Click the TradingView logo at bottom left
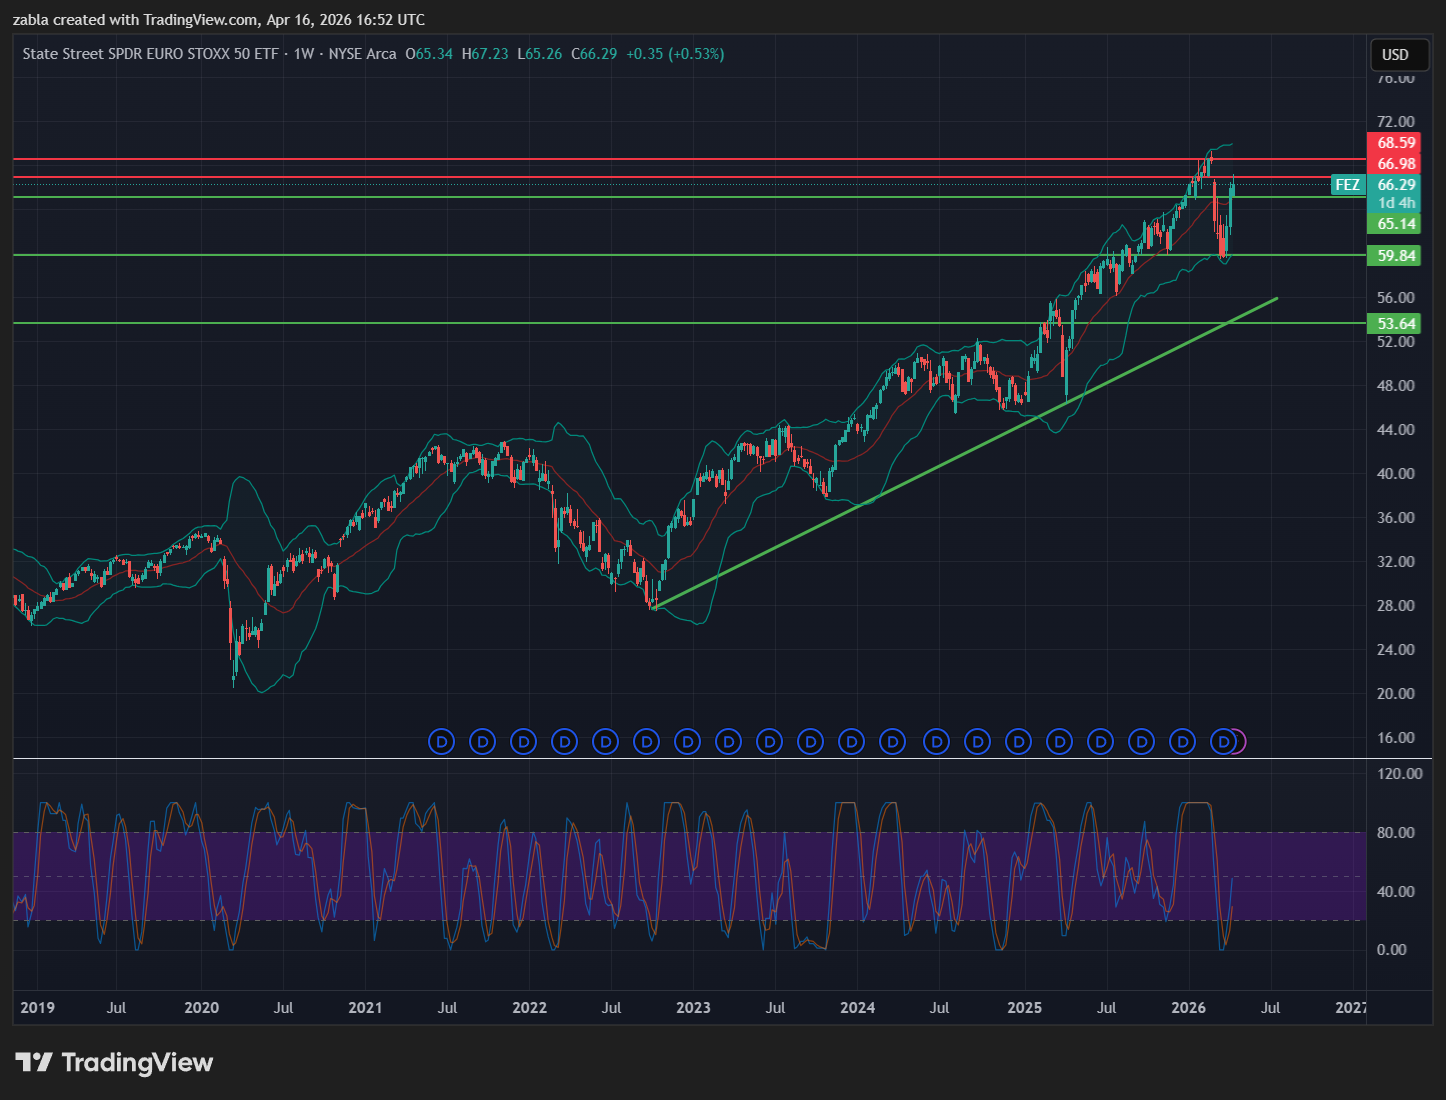Screen dimensions: 1446x1100 [114, 1062]
